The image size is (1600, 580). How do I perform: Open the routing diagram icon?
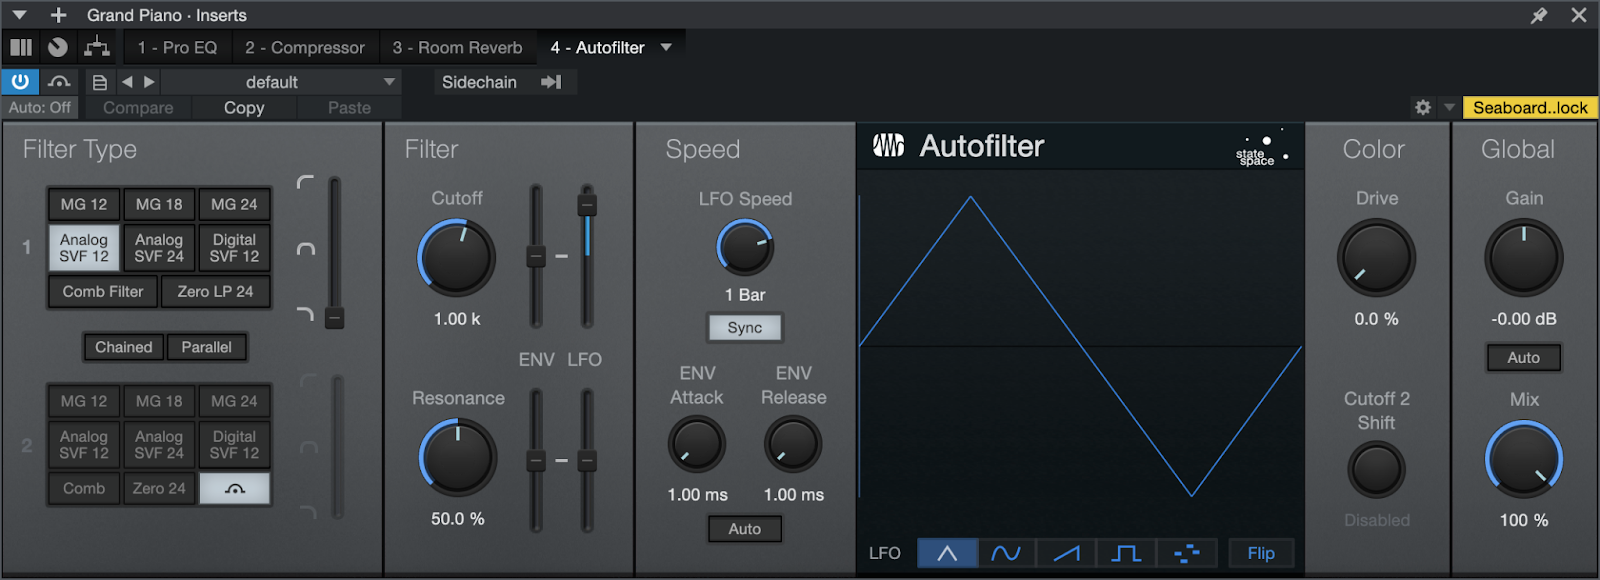coord(97,47)
